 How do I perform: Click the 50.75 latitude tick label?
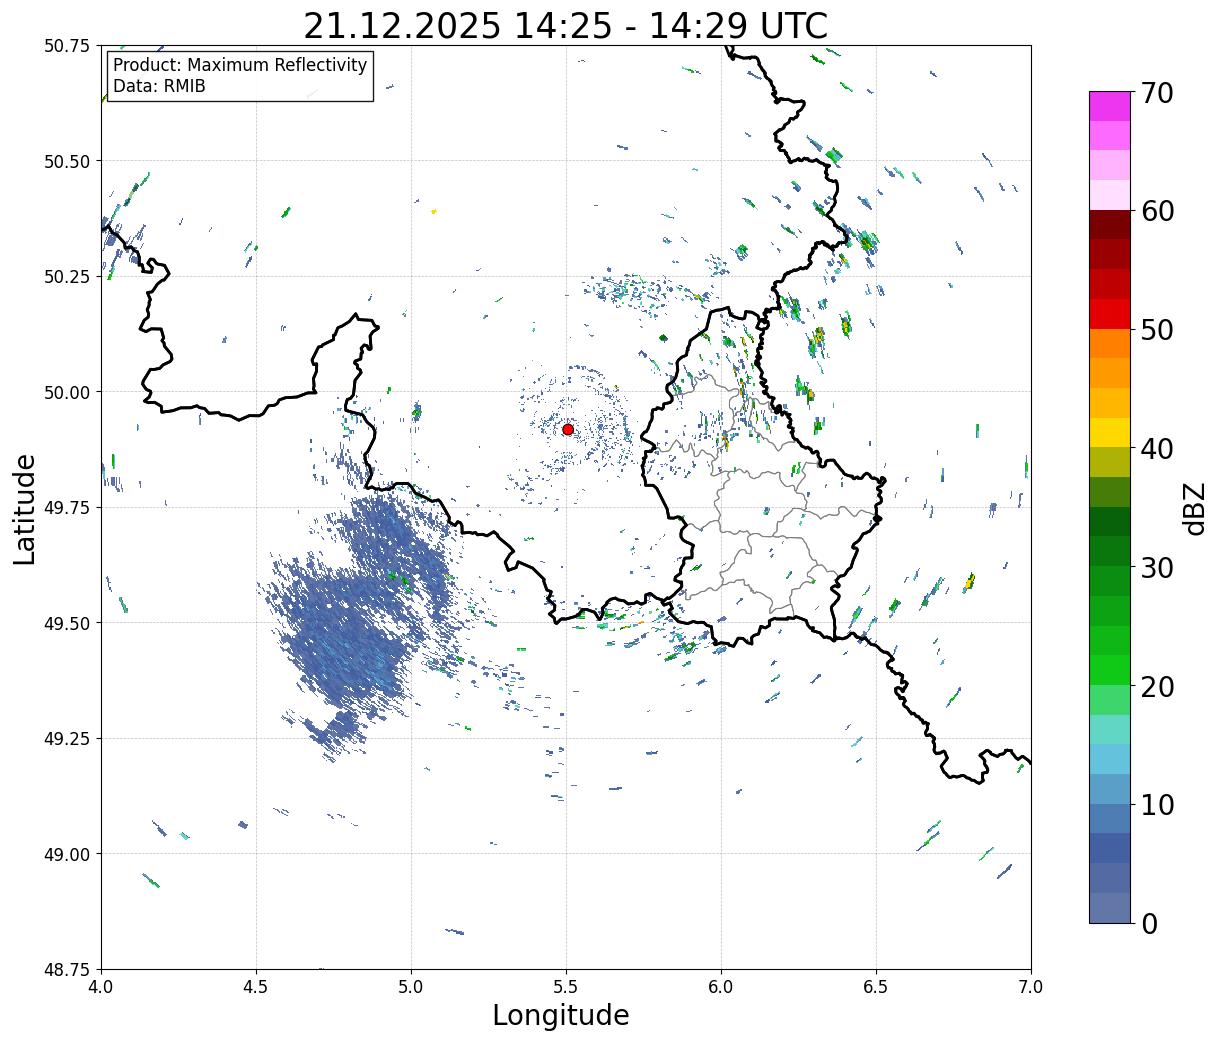pyautogui.click(x=67, y=46)
